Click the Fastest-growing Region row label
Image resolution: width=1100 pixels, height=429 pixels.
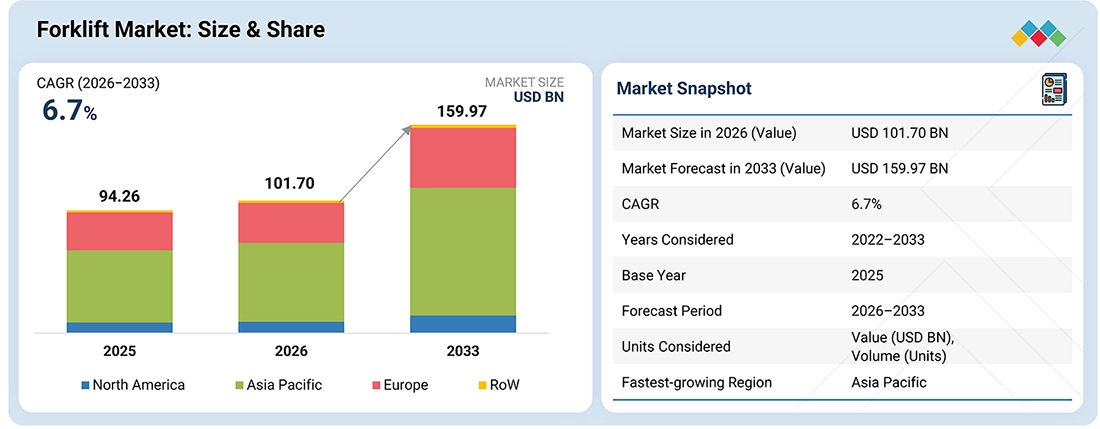click(697, 383)
